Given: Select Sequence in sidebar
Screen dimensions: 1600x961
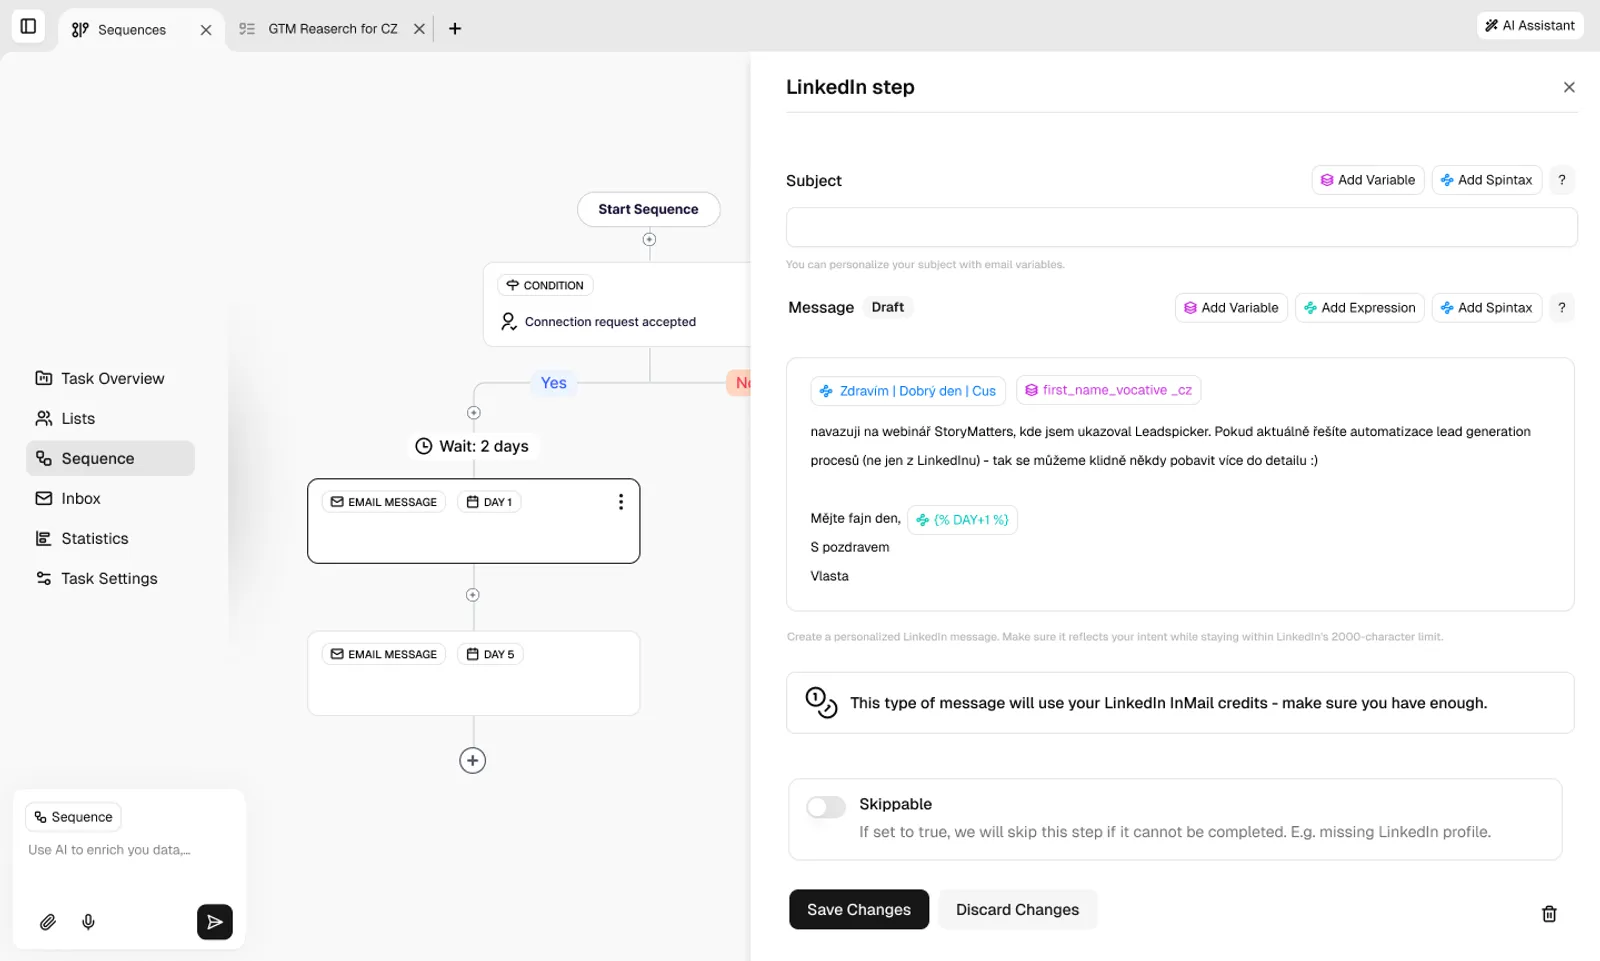Looking at the screenshot, I should (x=110, y=458).
